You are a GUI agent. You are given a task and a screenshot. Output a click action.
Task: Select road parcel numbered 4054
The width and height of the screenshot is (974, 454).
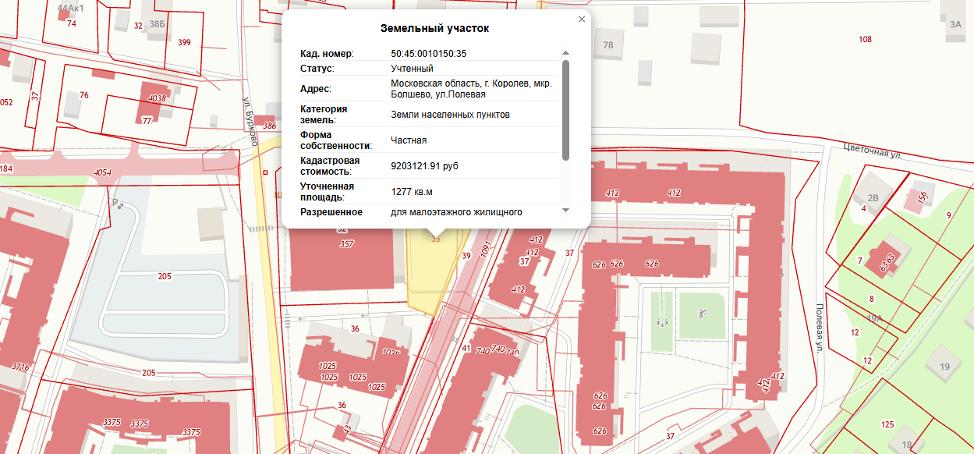click(102, 173)
